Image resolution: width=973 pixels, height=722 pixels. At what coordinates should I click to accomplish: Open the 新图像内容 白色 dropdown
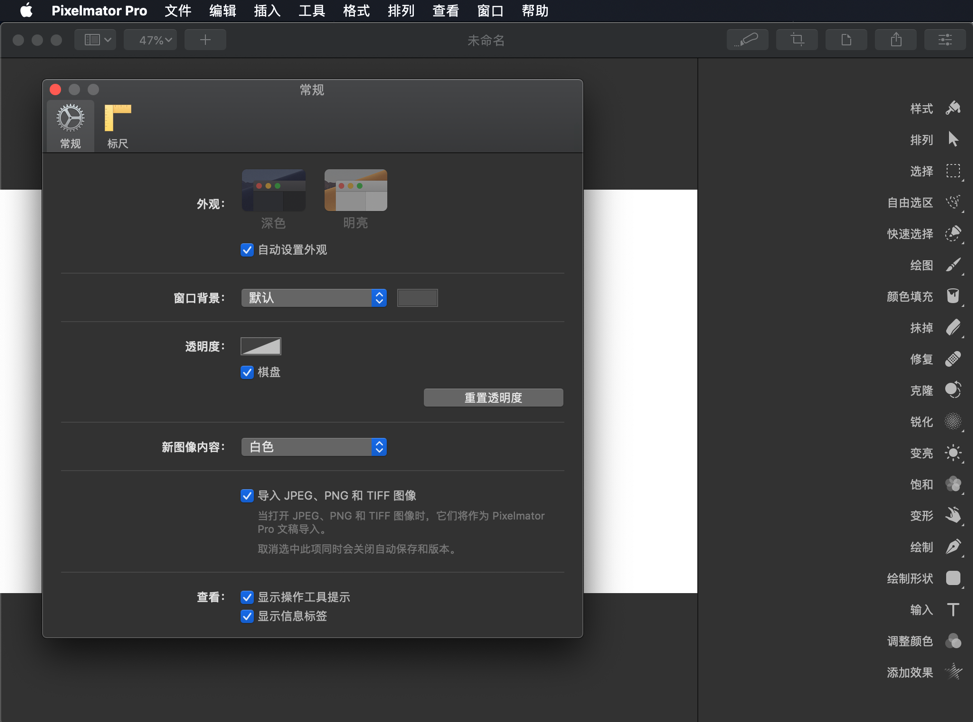click(314, 447)
